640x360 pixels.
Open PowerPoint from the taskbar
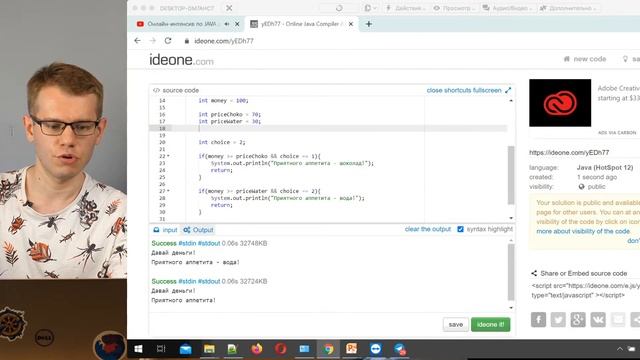point(352,349)
